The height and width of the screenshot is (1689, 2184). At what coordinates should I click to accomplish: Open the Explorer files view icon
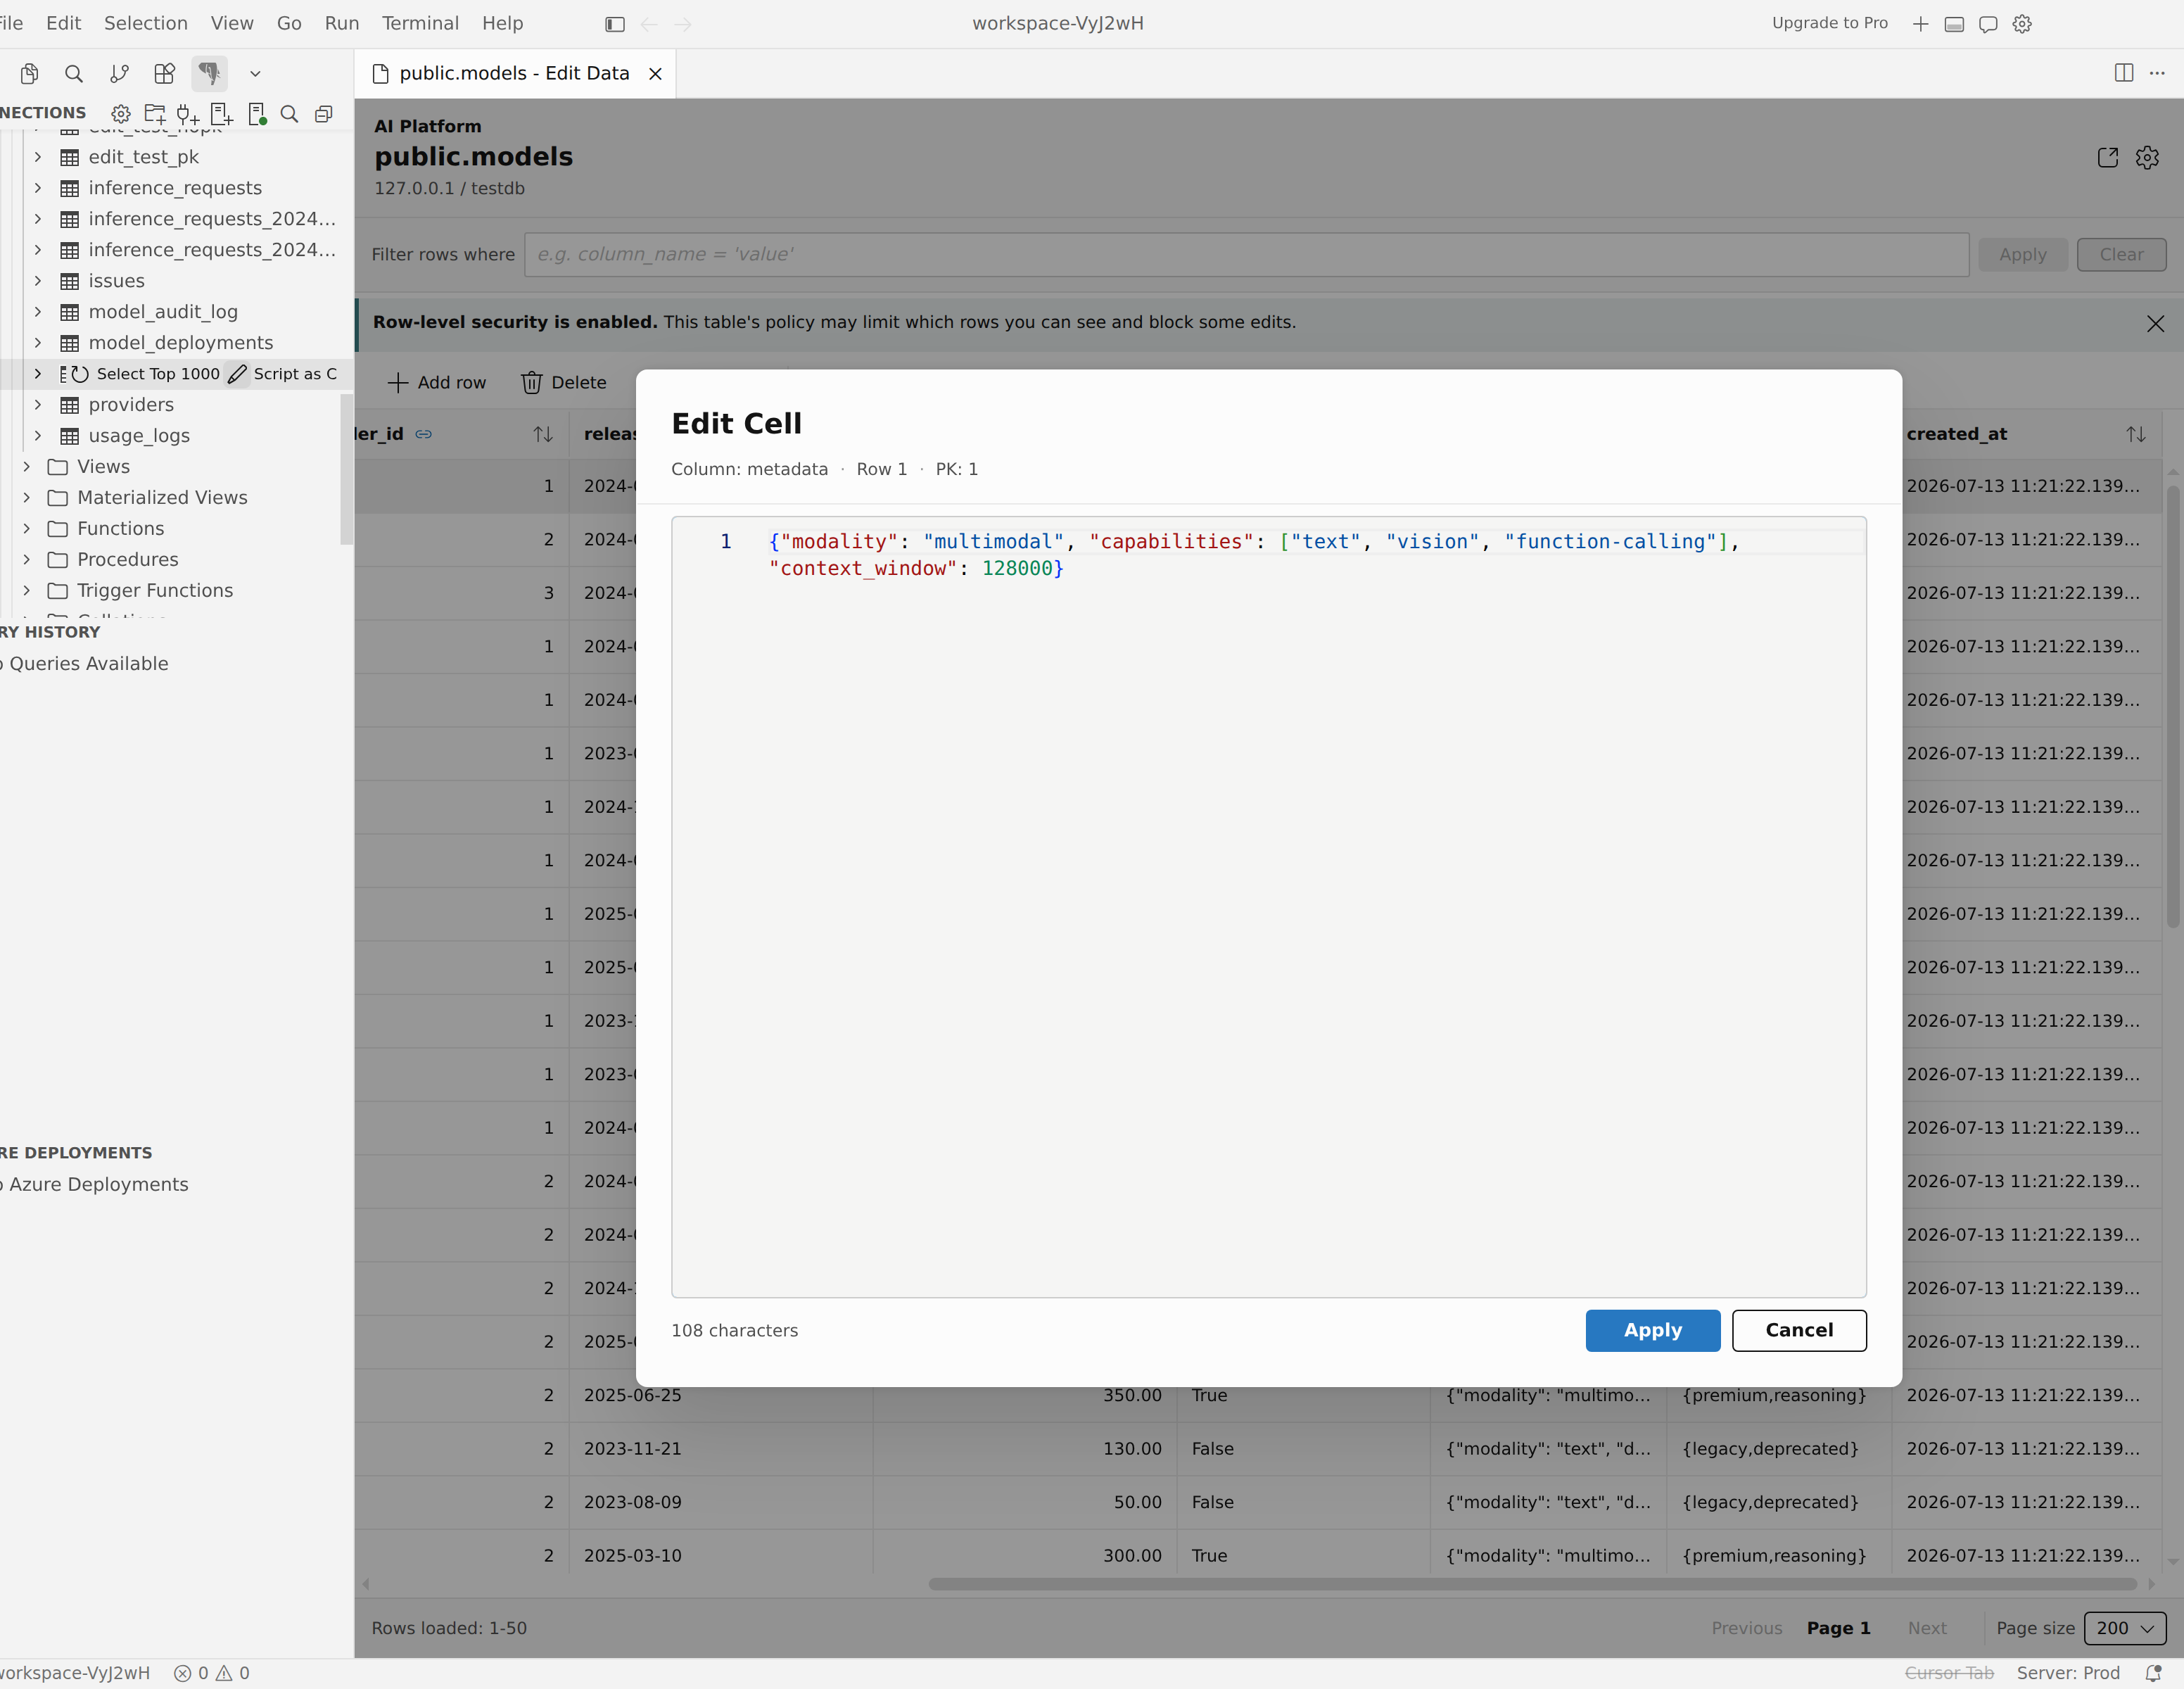point(30,73)
